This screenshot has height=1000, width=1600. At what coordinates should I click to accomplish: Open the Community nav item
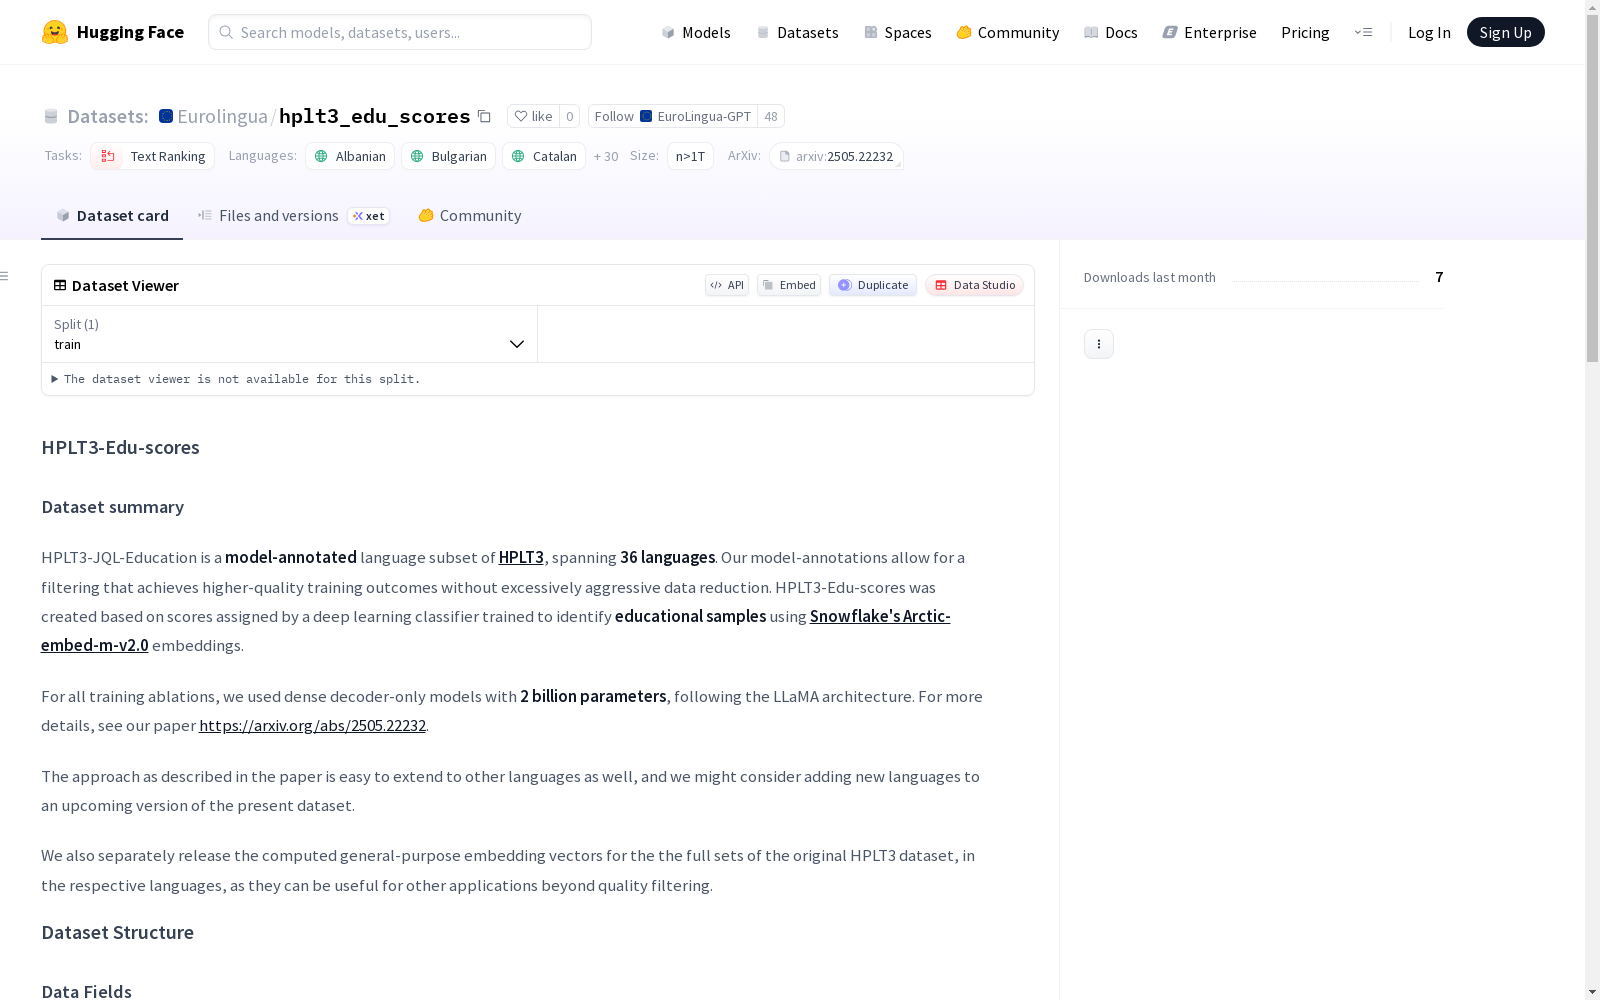click(1008, 32)
